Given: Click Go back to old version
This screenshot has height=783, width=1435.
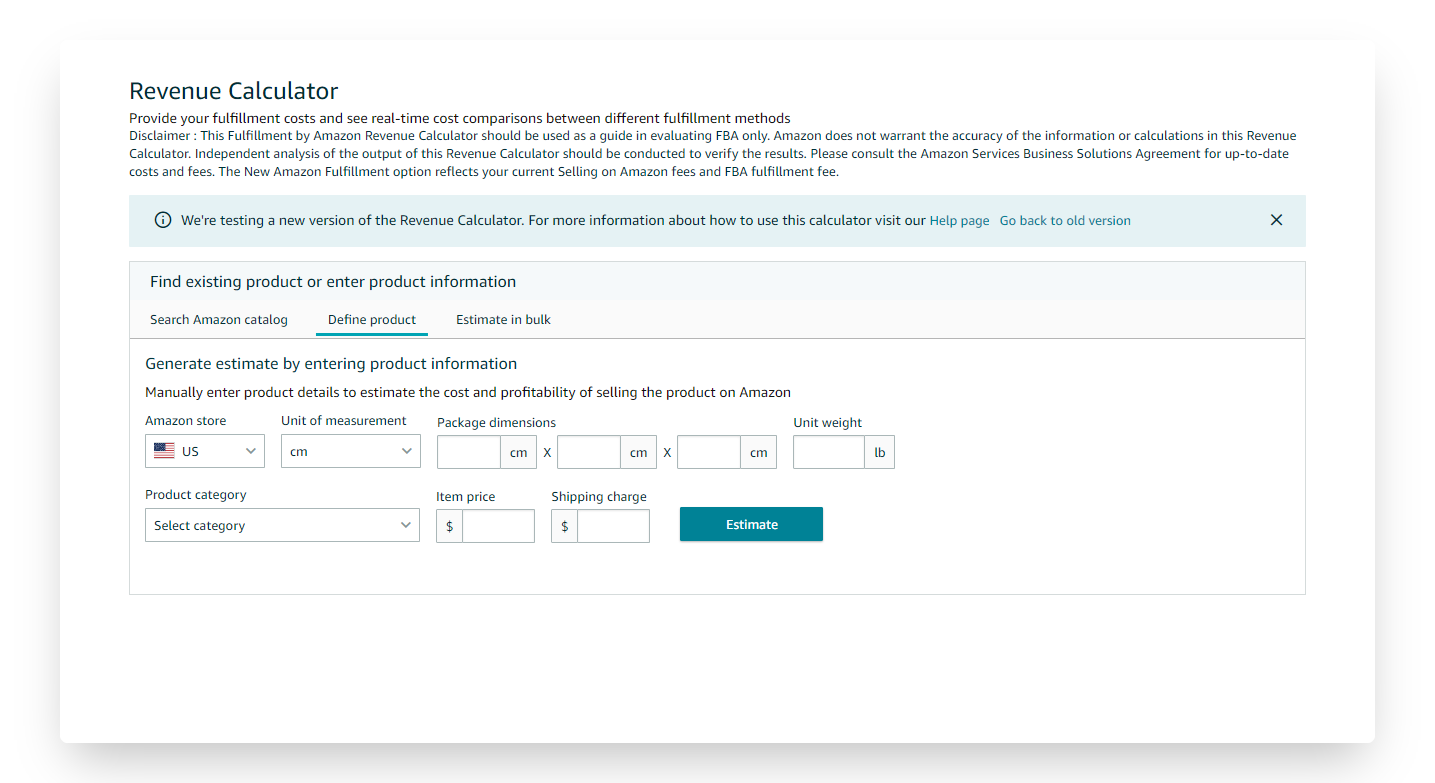Looking at the screenshot, I should [1064, 220].
